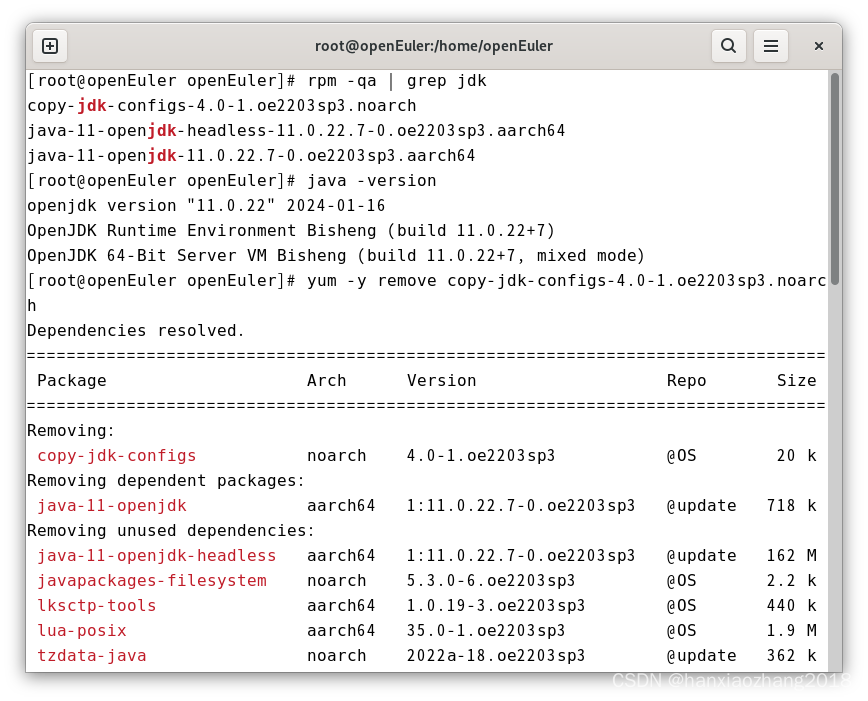Click the 'java -version' command text
This screenshot has height=701, width=868.
click(372, 181)
